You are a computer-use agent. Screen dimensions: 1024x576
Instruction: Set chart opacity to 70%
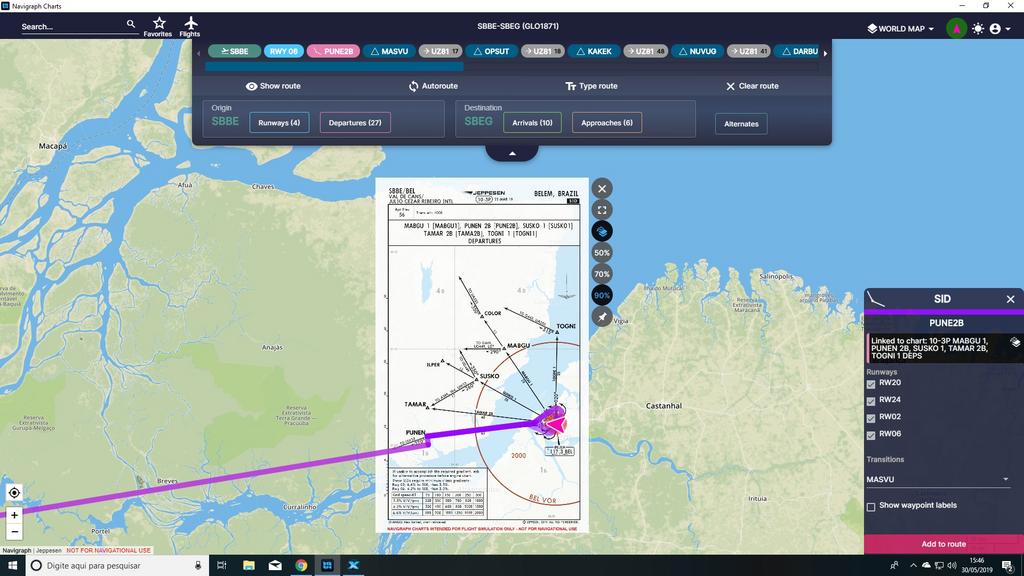[602, 274]
